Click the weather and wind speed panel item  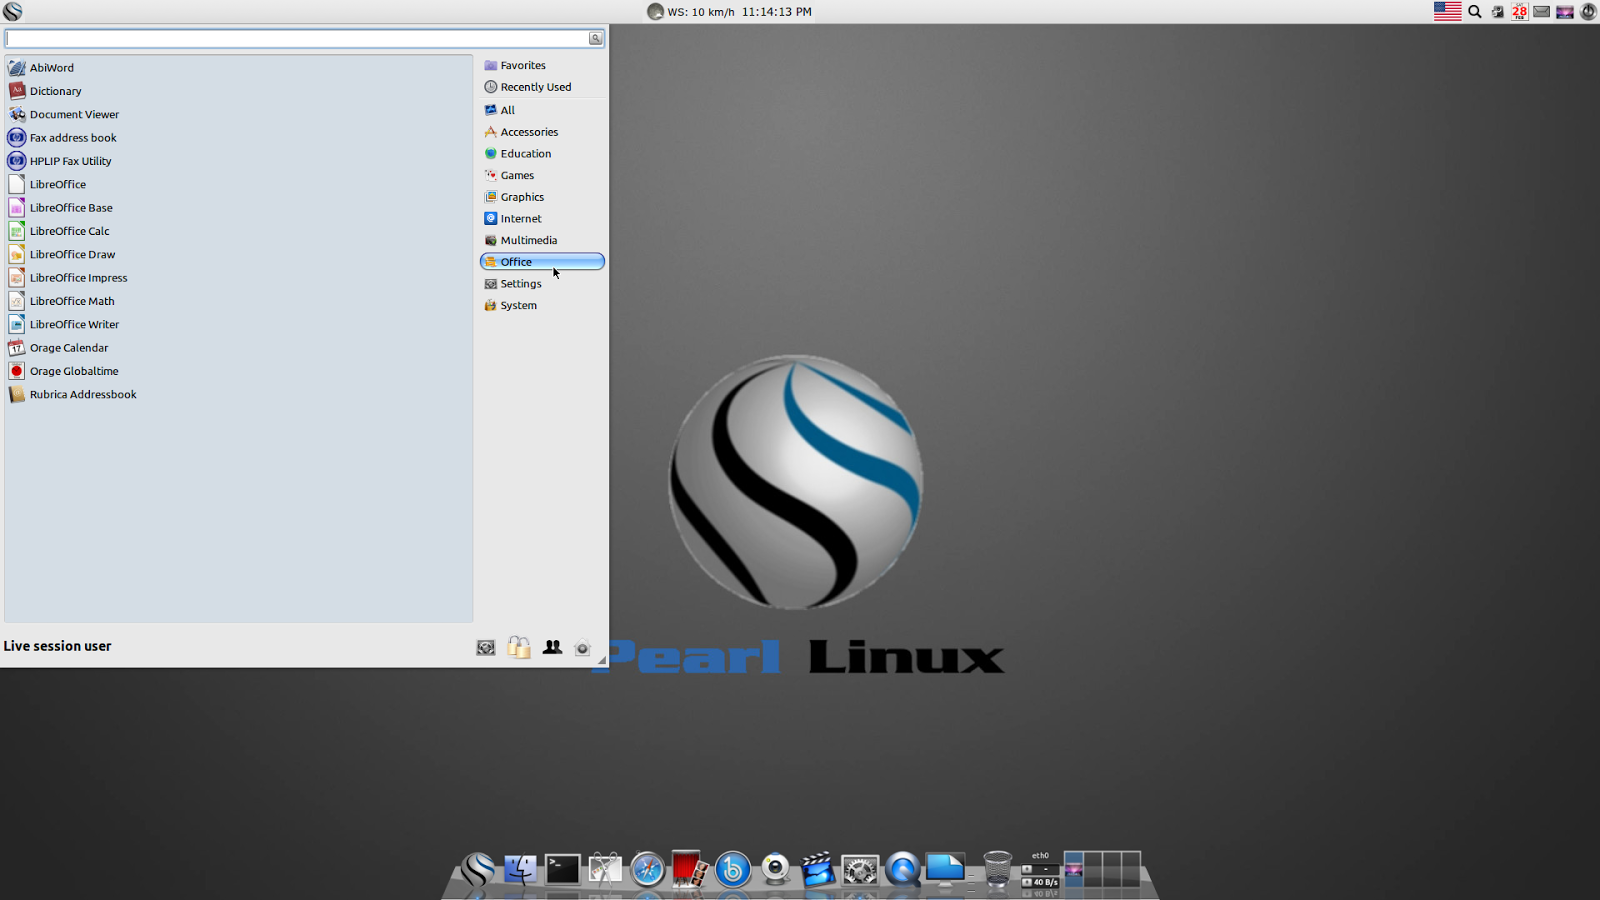691,12
